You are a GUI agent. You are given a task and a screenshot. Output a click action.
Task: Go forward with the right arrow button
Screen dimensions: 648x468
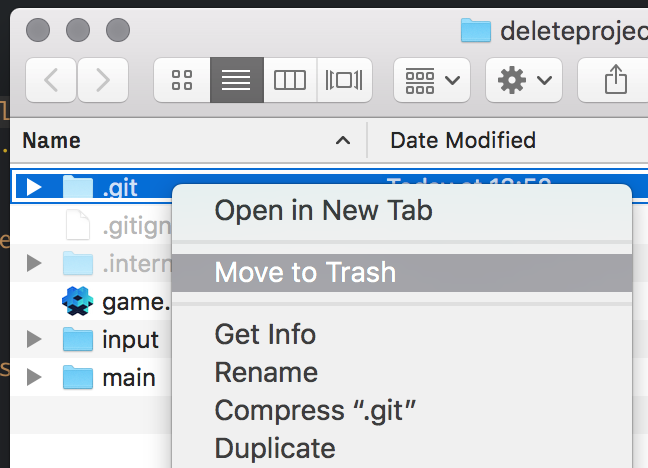103,80
